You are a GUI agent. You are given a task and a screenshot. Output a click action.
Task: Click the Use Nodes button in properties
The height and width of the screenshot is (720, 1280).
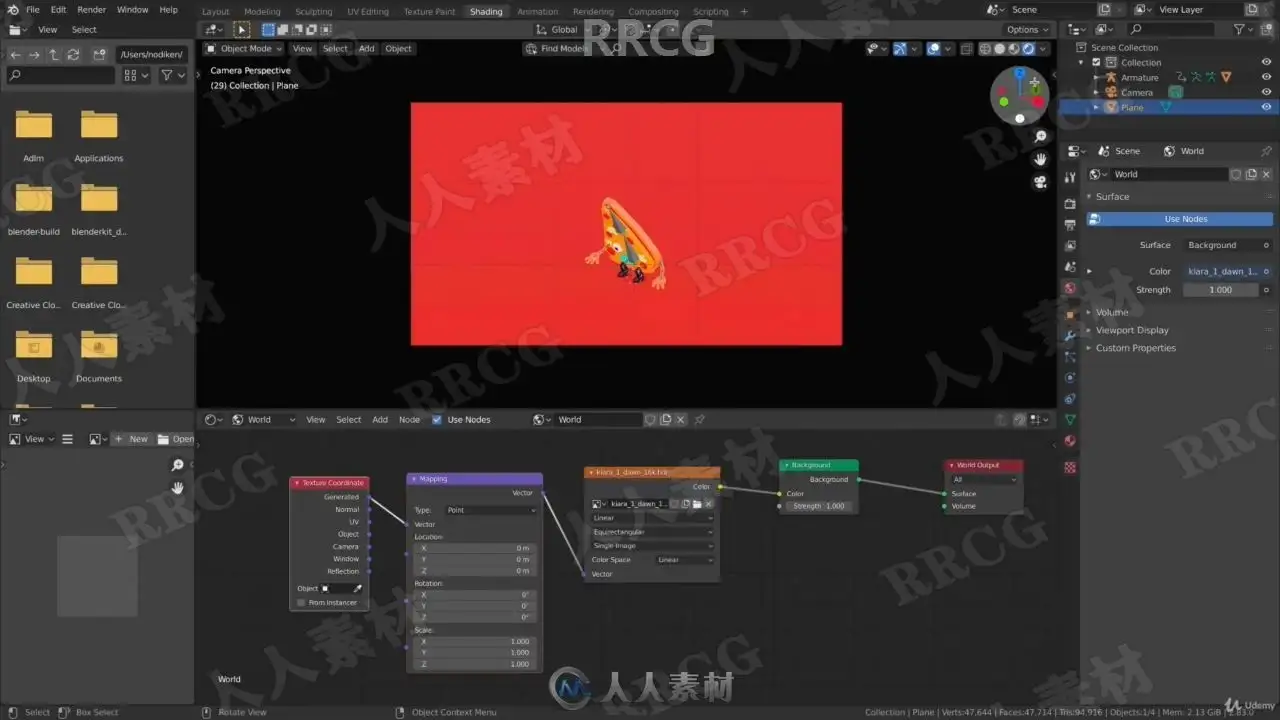[1180, 219]
